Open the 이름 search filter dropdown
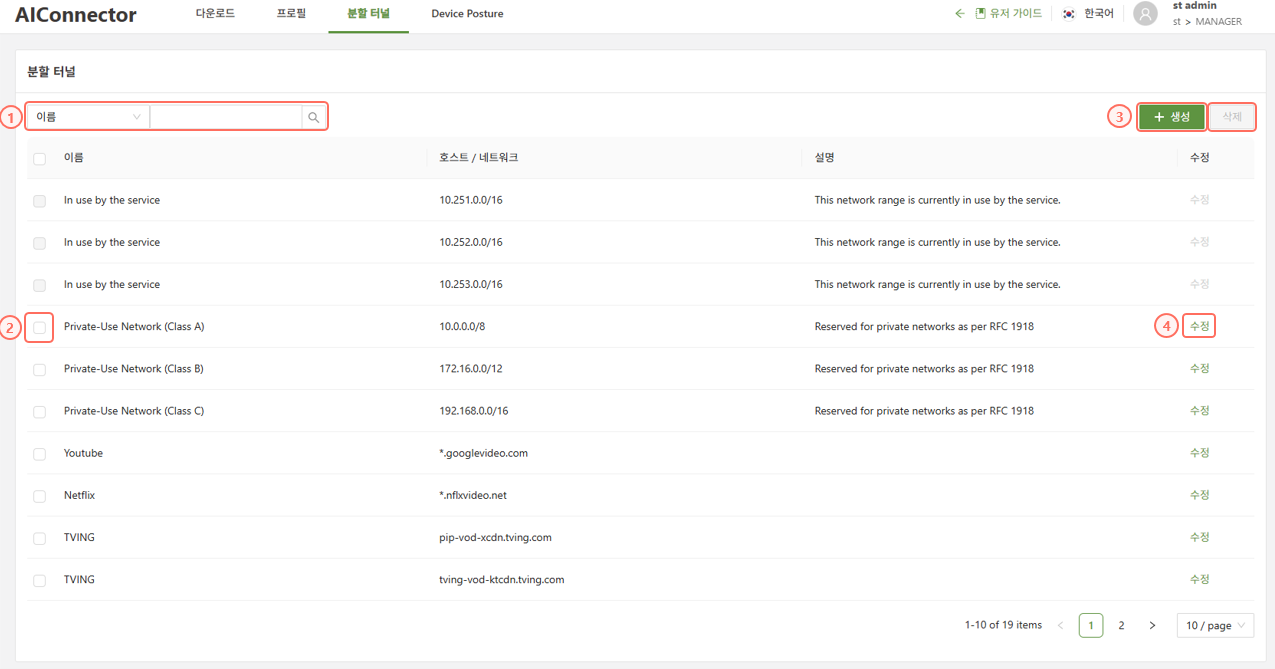Viewport: 1275px width, 669px height. 88,117
